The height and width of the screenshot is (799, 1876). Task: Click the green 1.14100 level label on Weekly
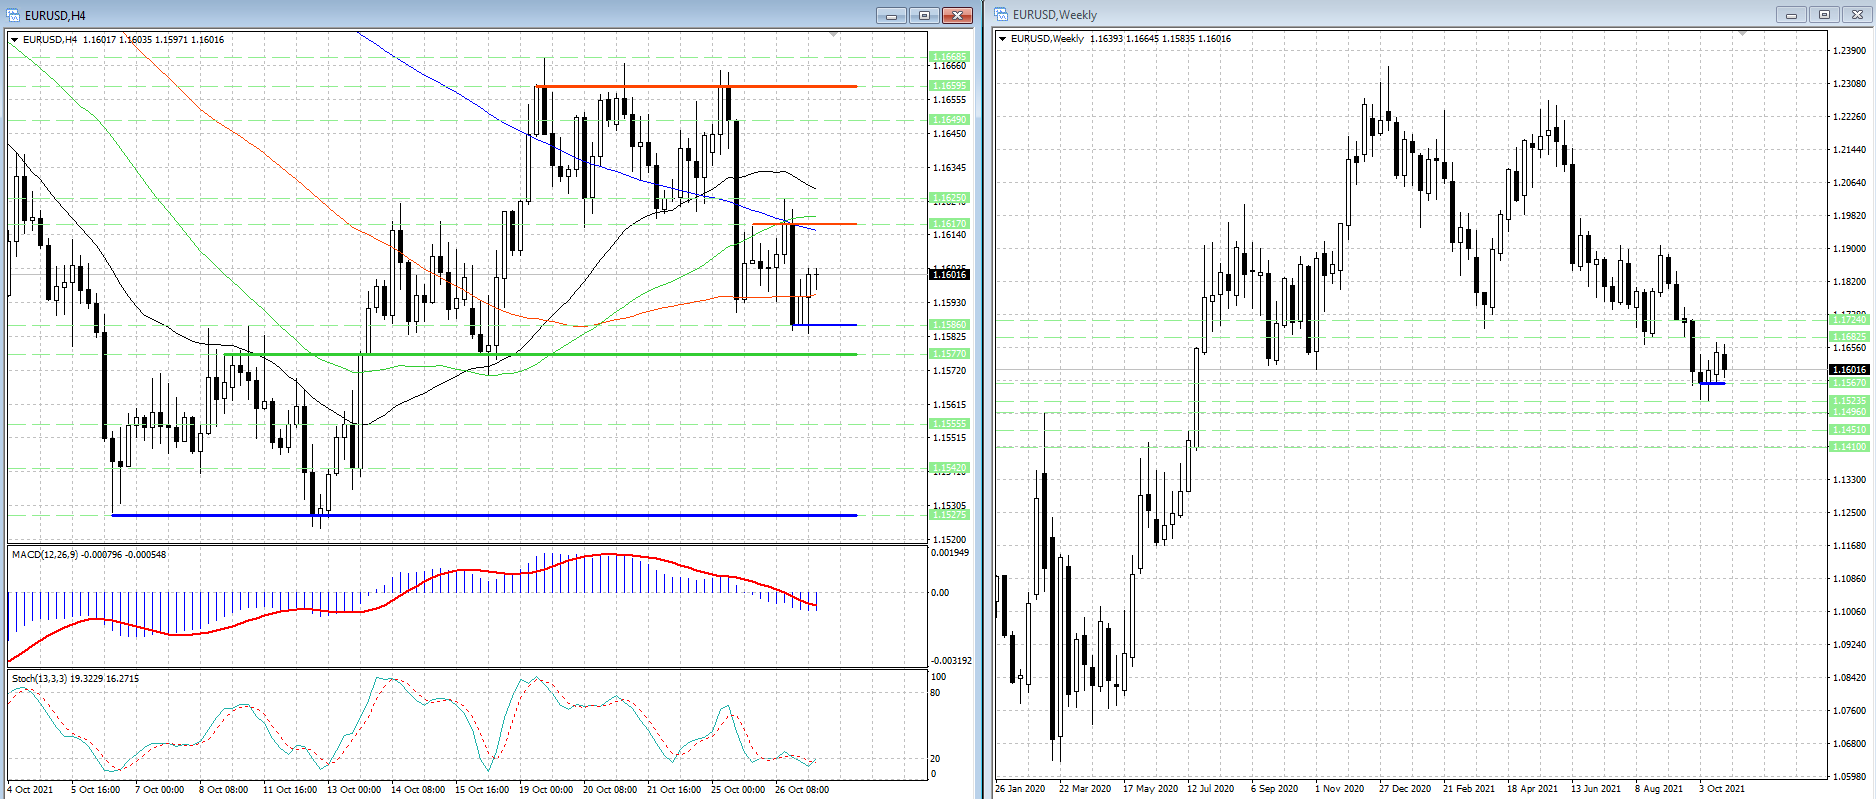point(1849,447)
